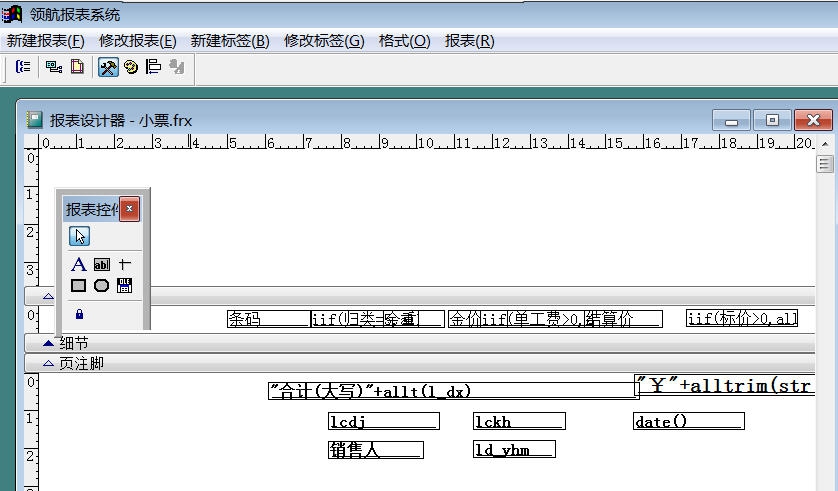The height and width of the screenshot is (491, 838).
Task: Select the "合计(大写)"+allt(l_dx) field
Action: point(454,391)
